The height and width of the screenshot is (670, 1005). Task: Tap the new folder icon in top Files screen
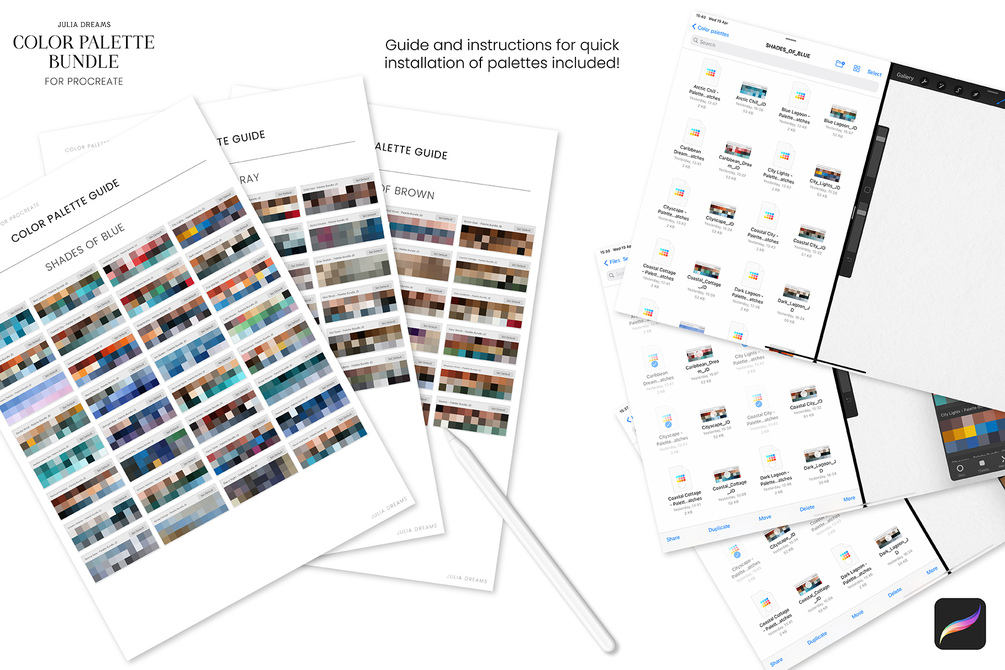[840, 64]
